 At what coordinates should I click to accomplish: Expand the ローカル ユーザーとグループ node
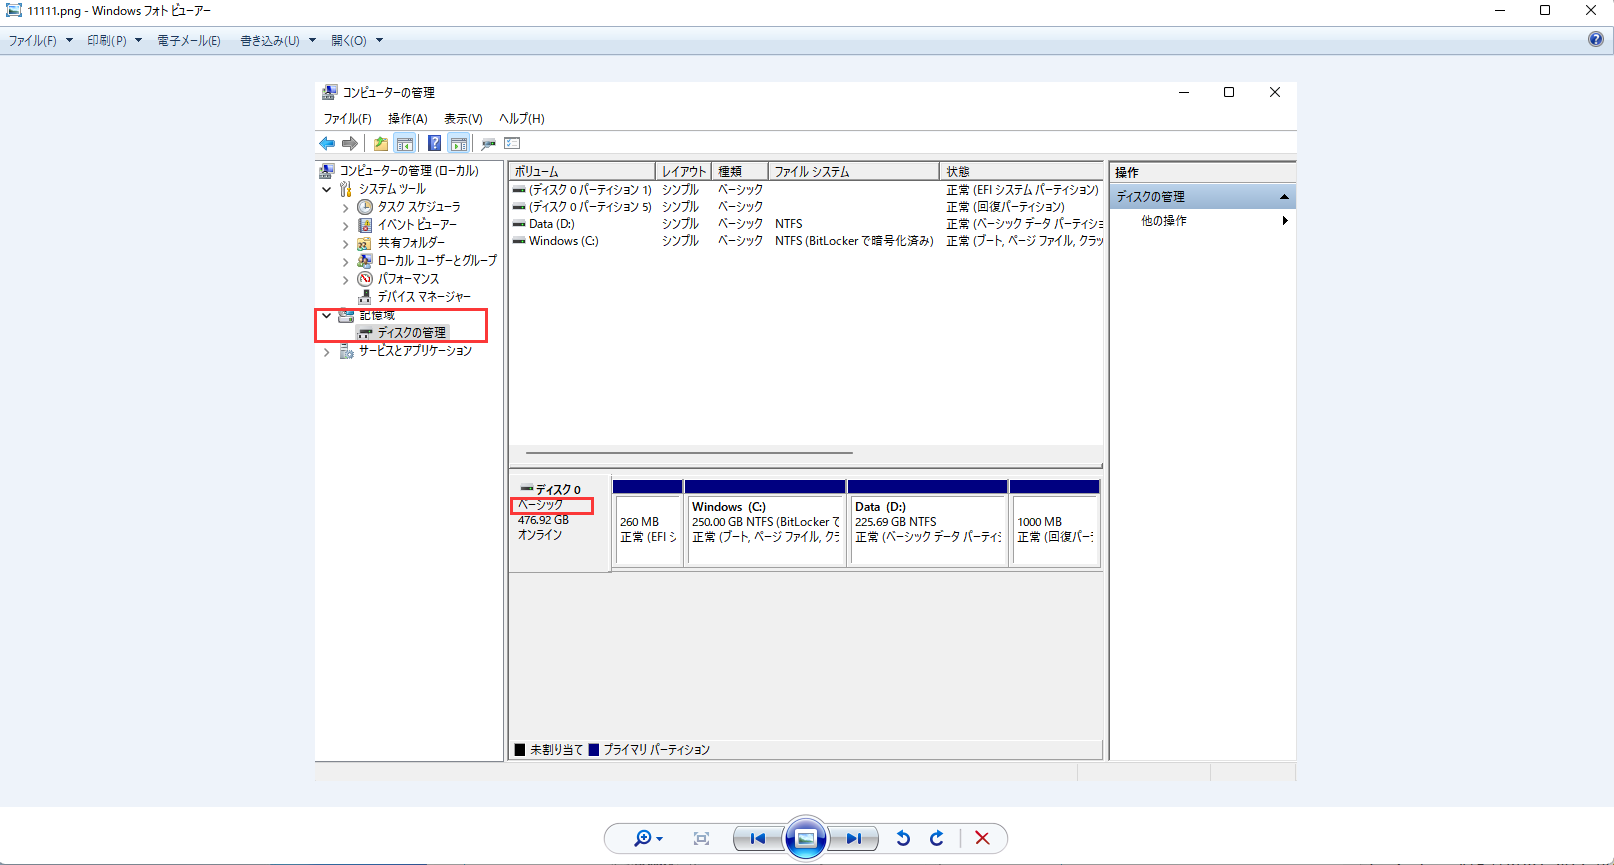(x=346, y=262)
